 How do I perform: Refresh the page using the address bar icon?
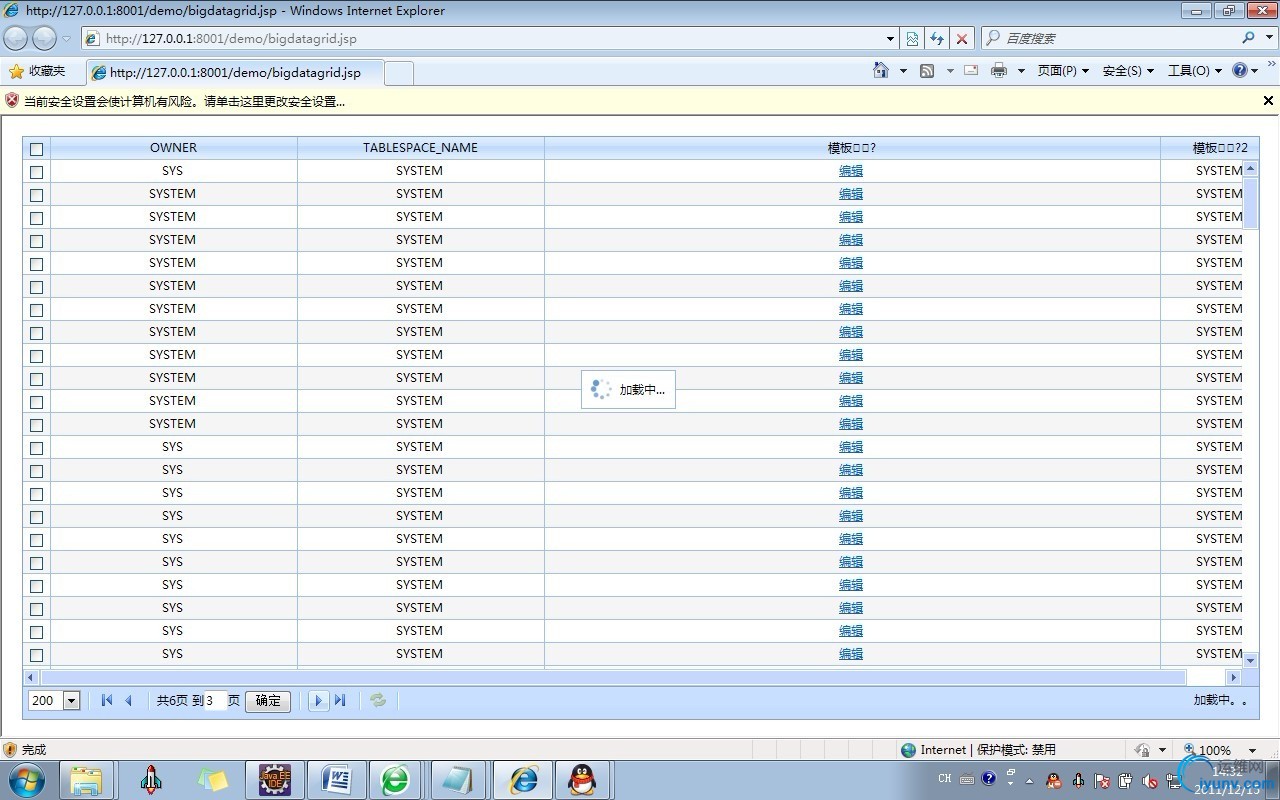936,38
